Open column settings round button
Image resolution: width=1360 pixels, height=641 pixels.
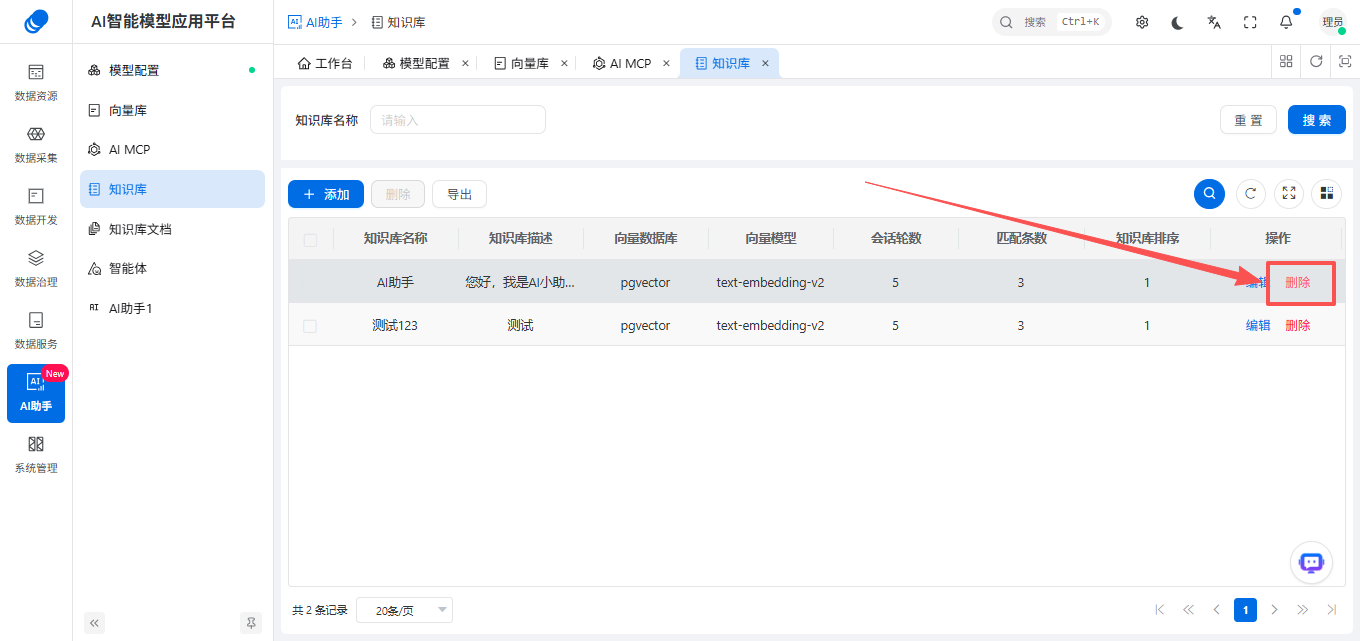point(1327,193)
